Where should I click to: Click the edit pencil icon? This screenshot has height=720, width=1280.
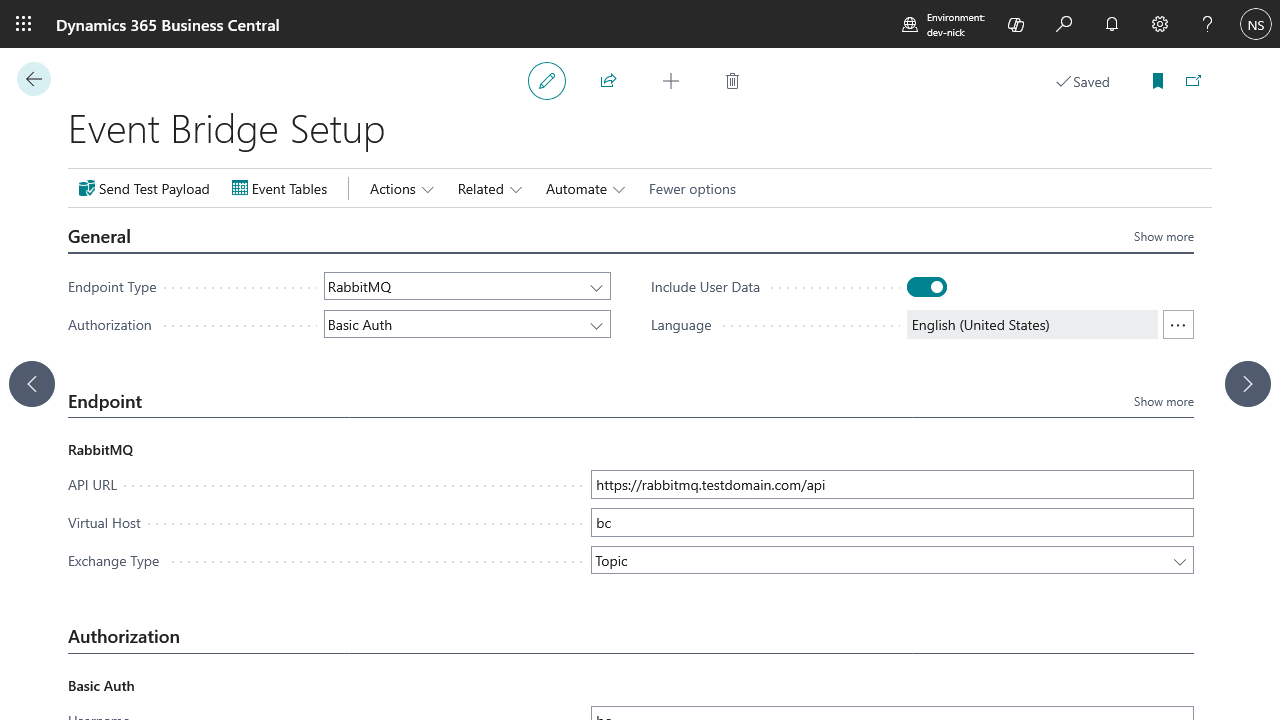click(547, 81)
